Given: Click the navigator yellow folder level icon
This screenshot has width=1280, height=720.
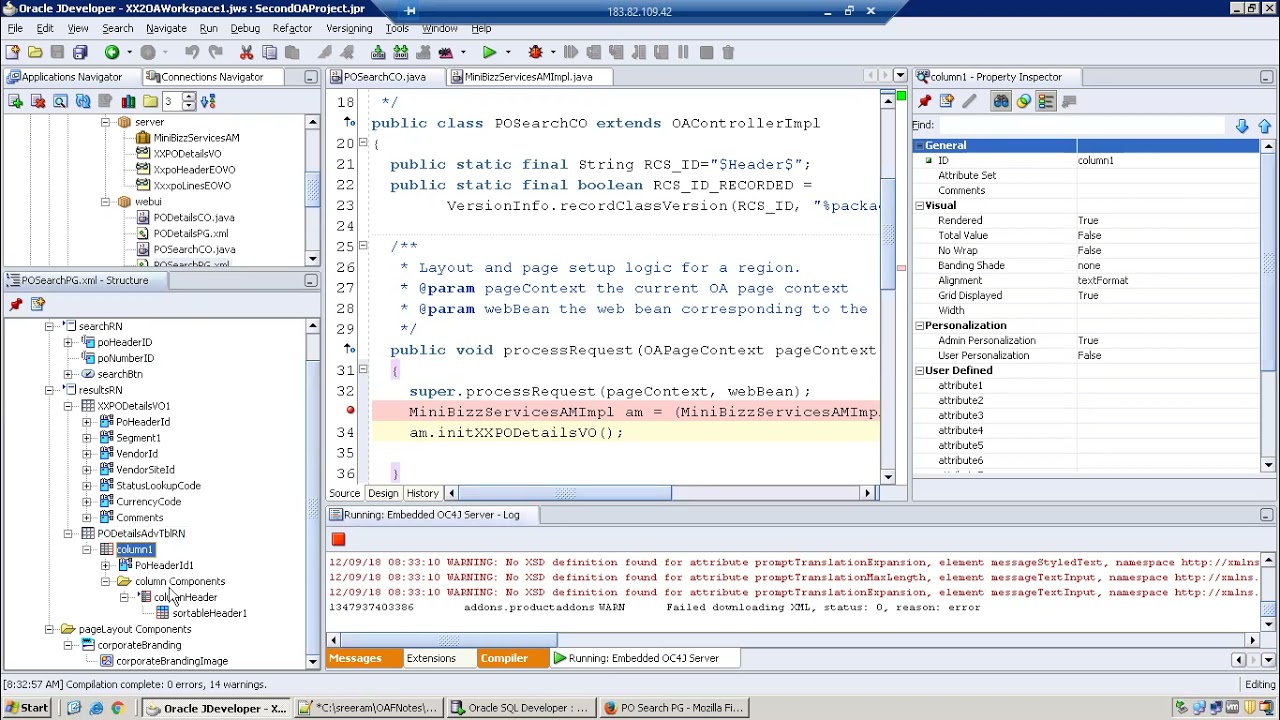Looking at the screenshot, I should pyautogui.click(x=150, y=101).
